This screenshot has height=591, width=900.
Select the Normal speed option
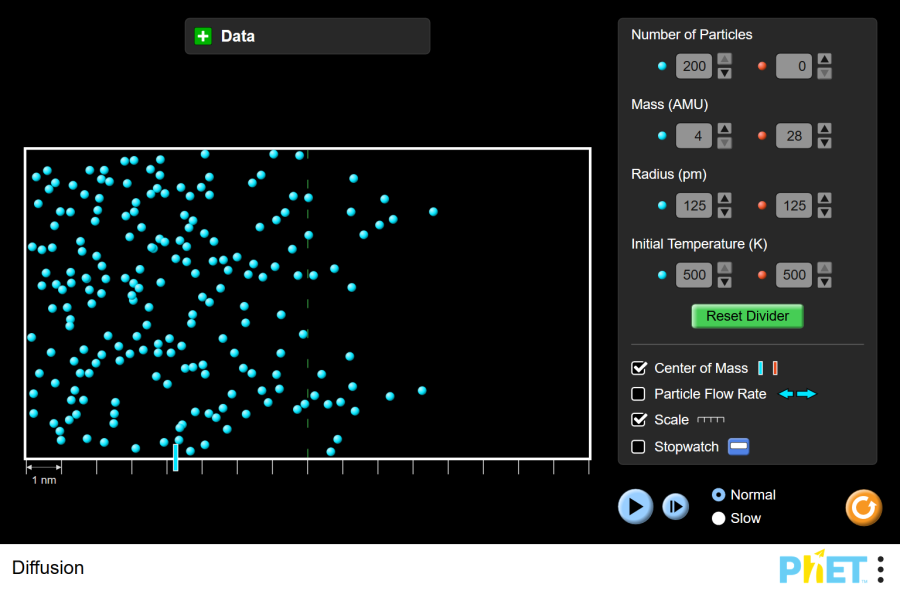click(x=718, y=495)
